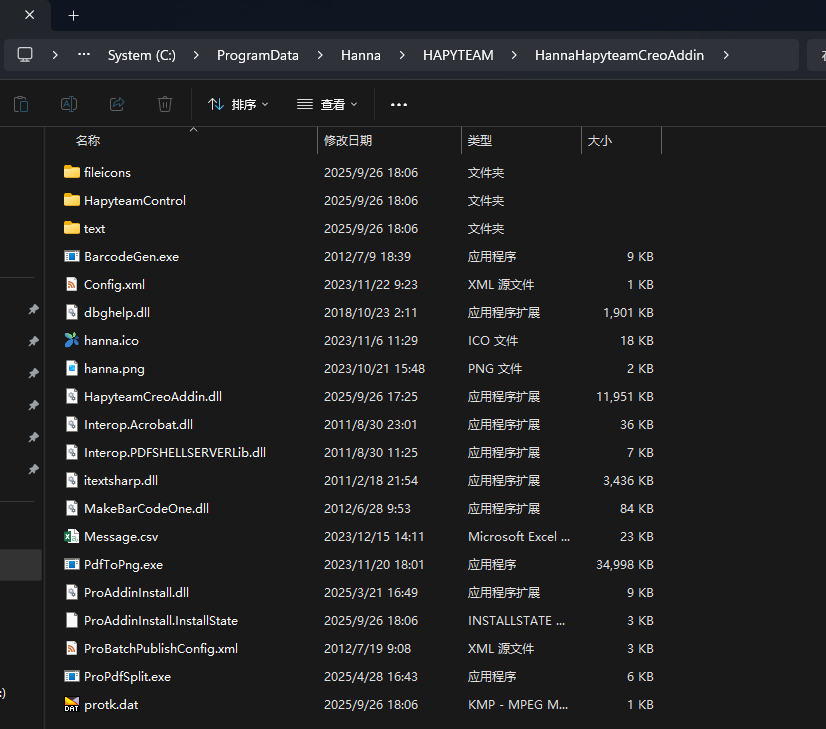
Task: Select the fileicons folder icon
Action: [71, 172]
